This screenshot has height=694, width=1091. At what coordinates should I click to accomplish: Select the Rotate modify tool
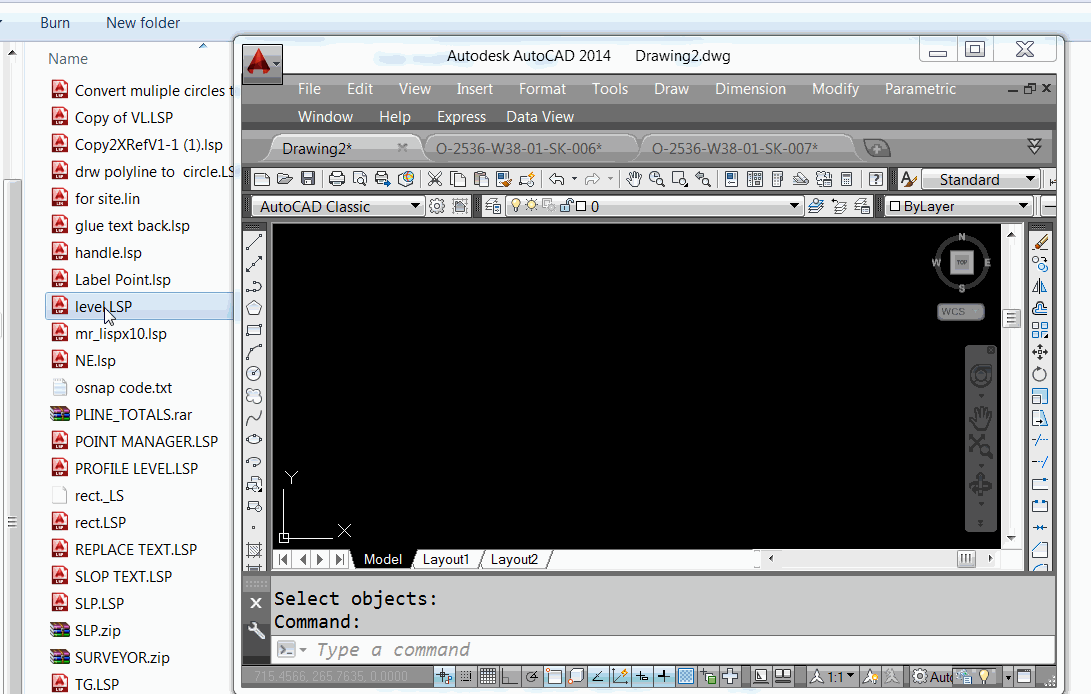(x=1040, y=374)
